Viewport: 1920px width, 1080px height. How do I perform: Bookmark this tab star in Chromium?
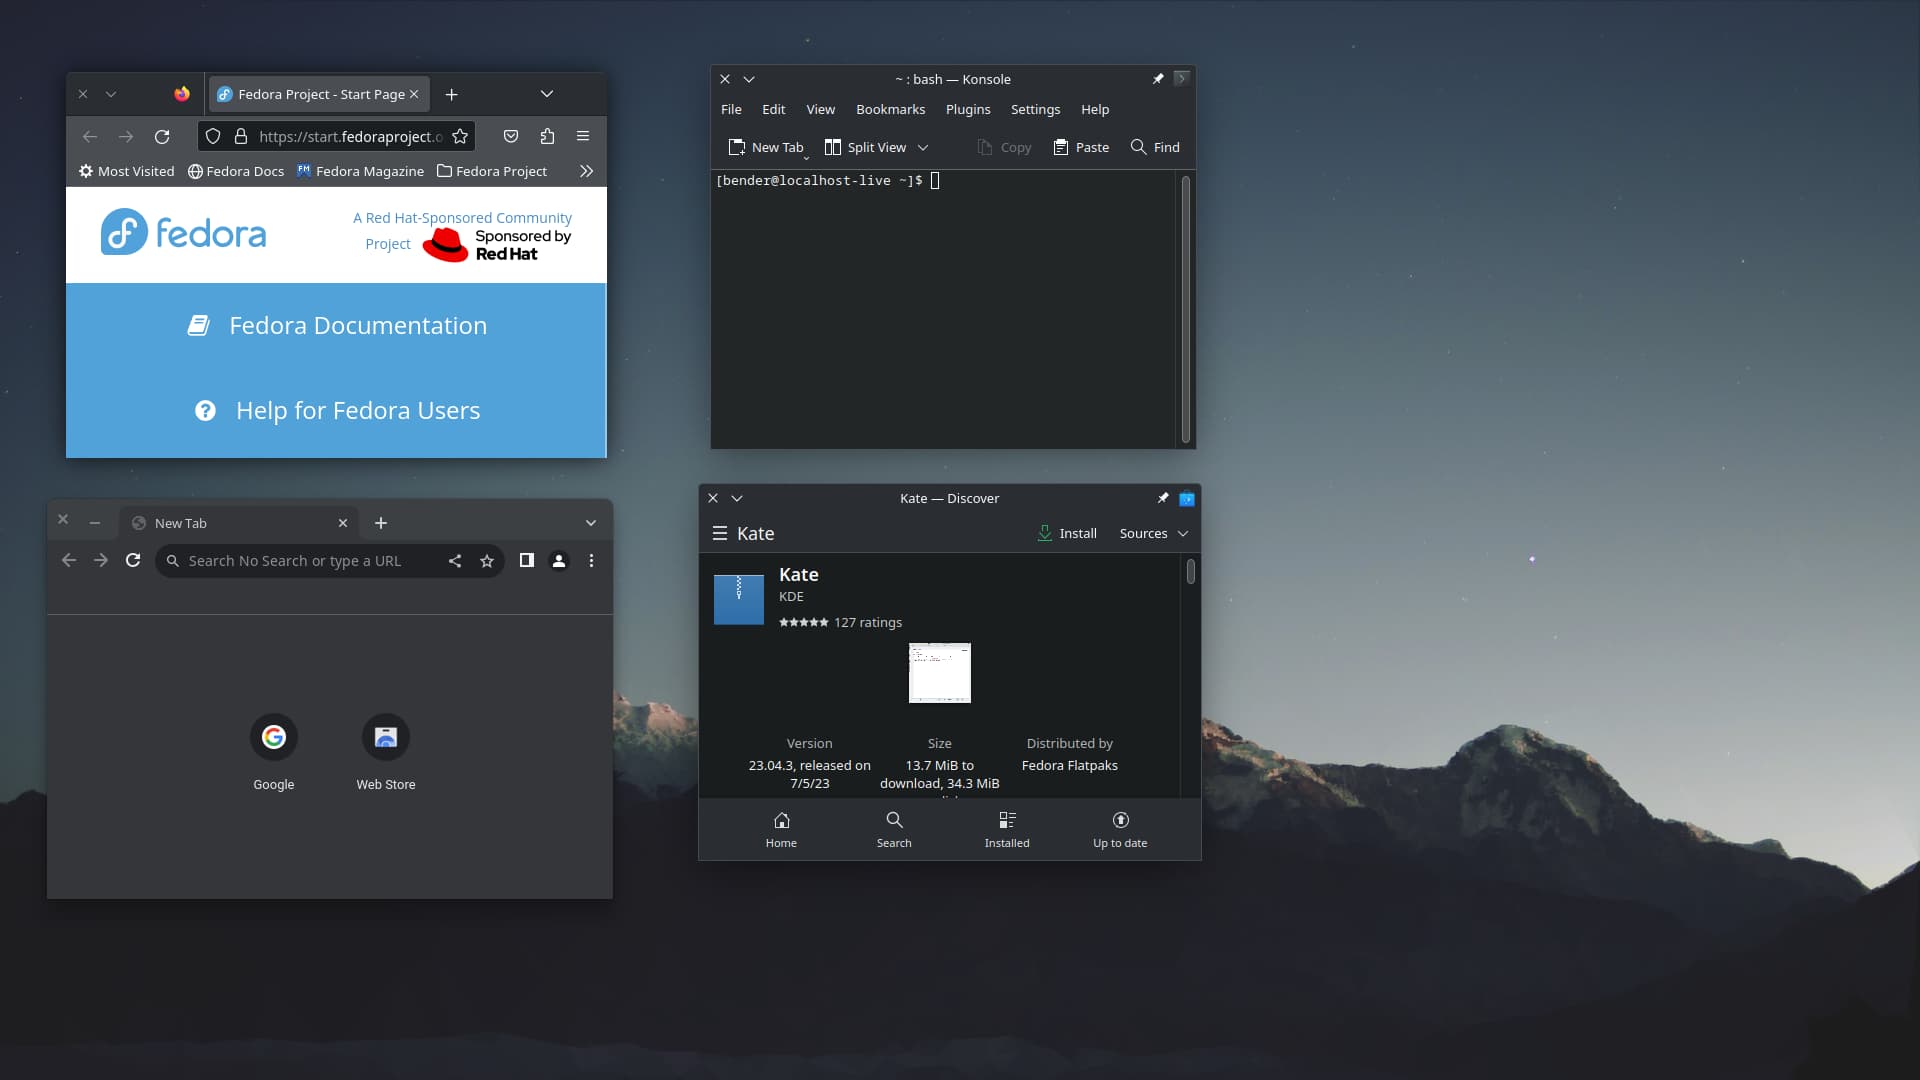[x=487, y=561]
